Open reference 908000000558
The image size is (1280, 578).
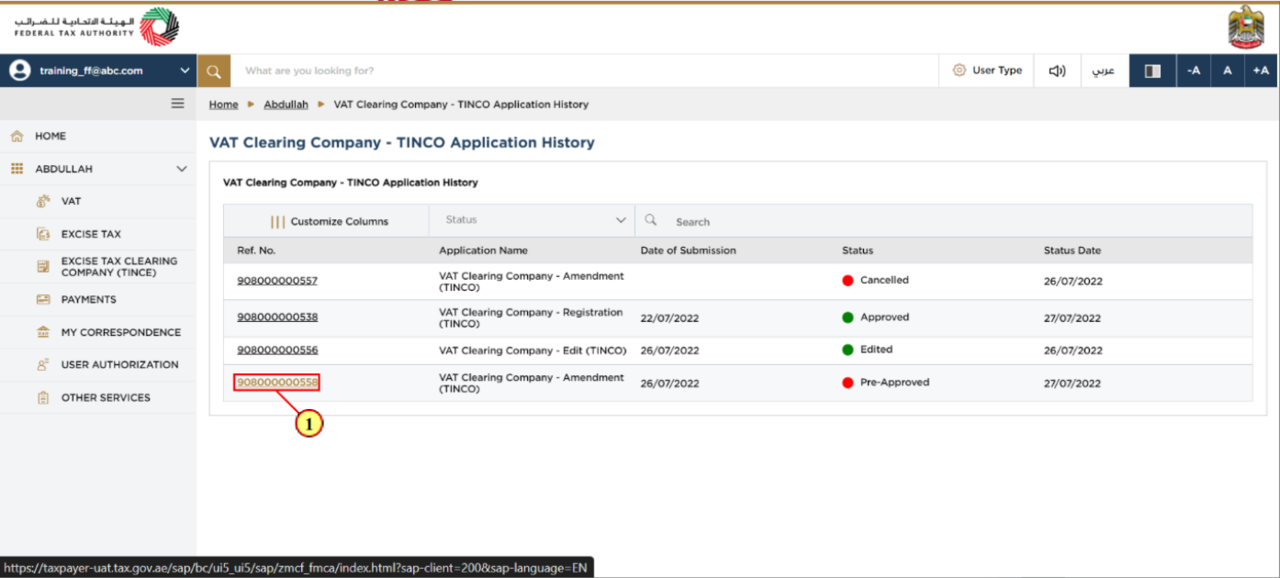[277, 383]
